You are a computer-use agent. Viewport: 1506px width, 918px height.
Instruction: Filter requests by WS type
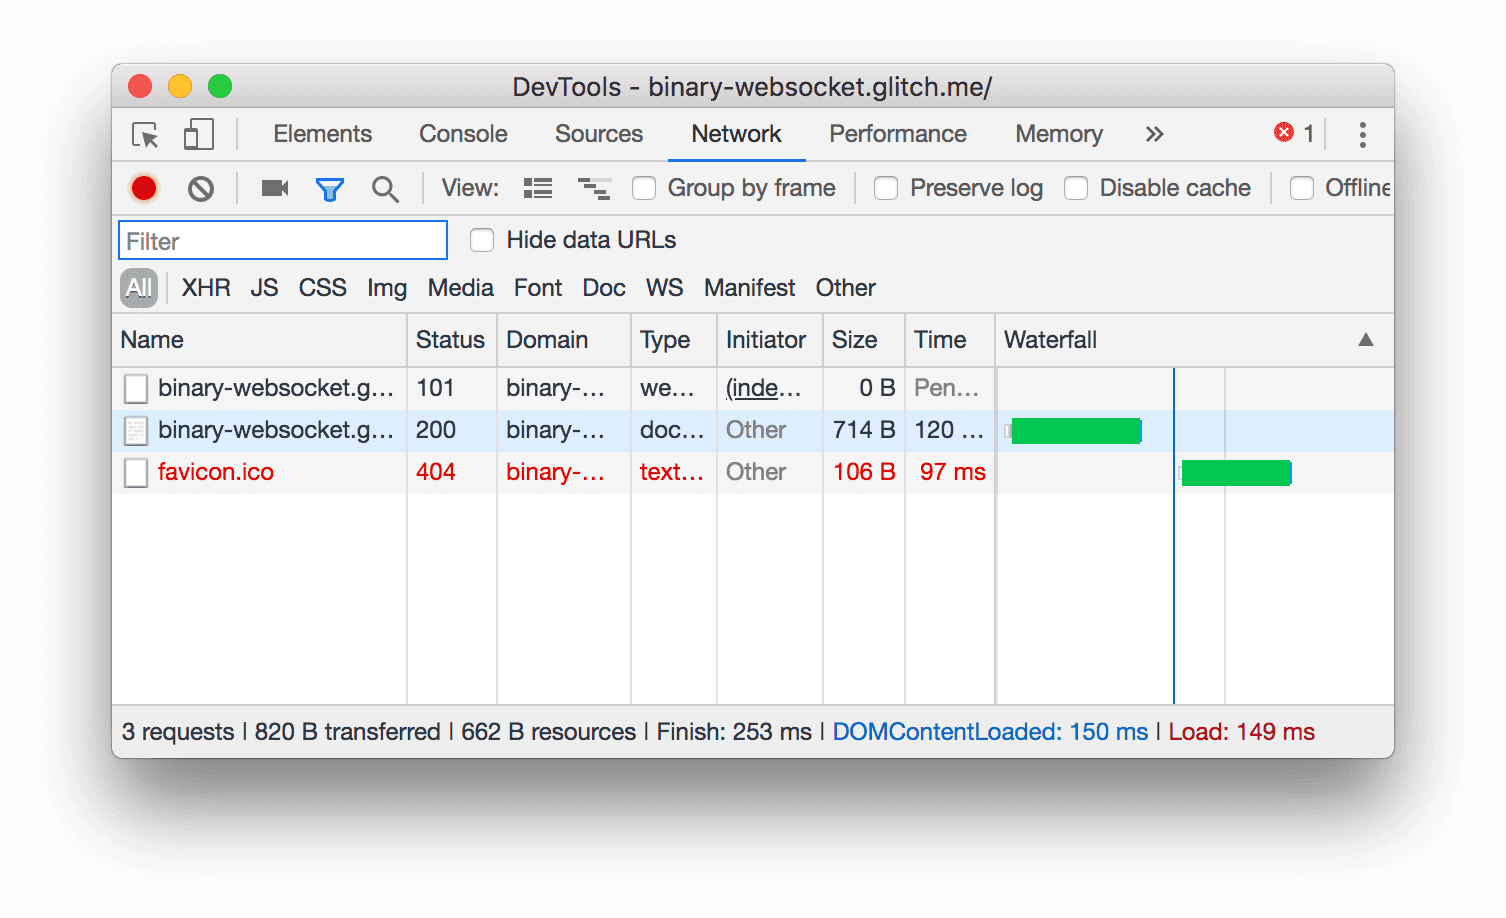pos(664,288)
